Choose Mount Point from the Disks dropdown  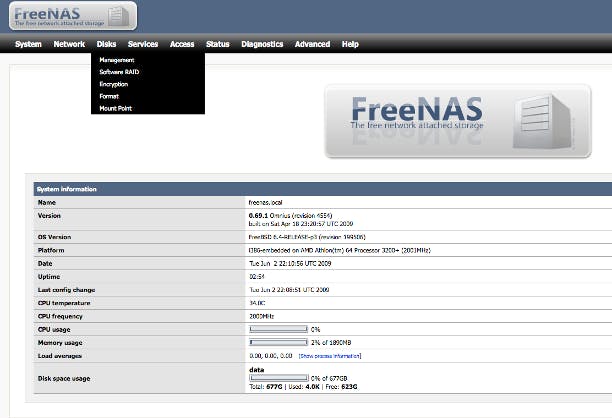point(116,108)
